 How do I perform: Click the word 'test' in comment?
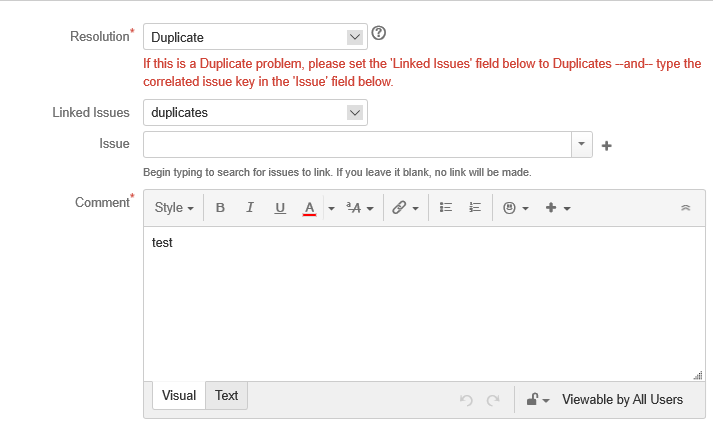162,242
